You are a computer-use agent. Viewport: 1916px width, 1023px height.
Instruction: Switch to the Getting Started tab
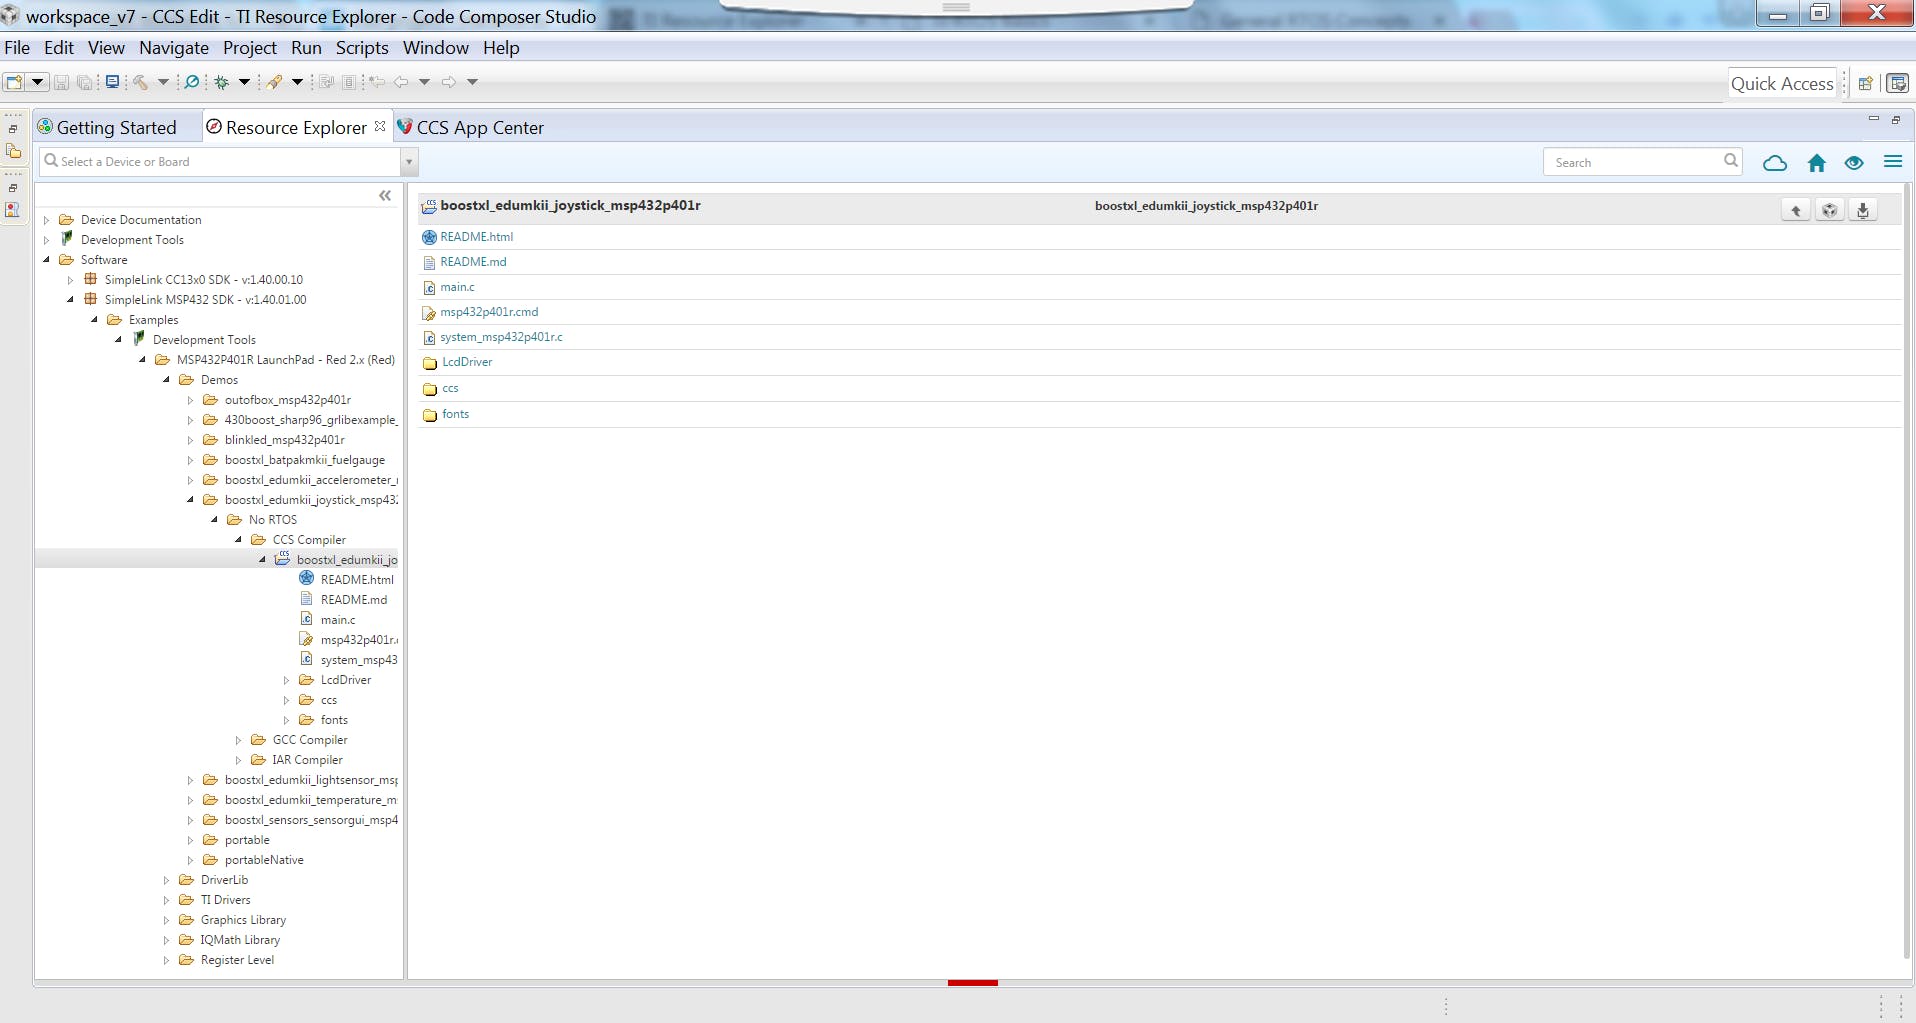[116, 127]
